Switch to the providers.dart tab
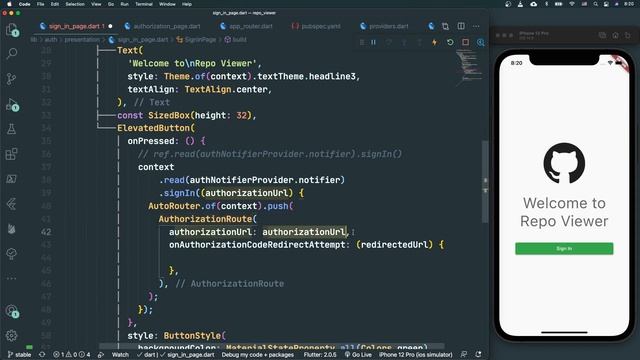640x360 pixels. (384, 26)
